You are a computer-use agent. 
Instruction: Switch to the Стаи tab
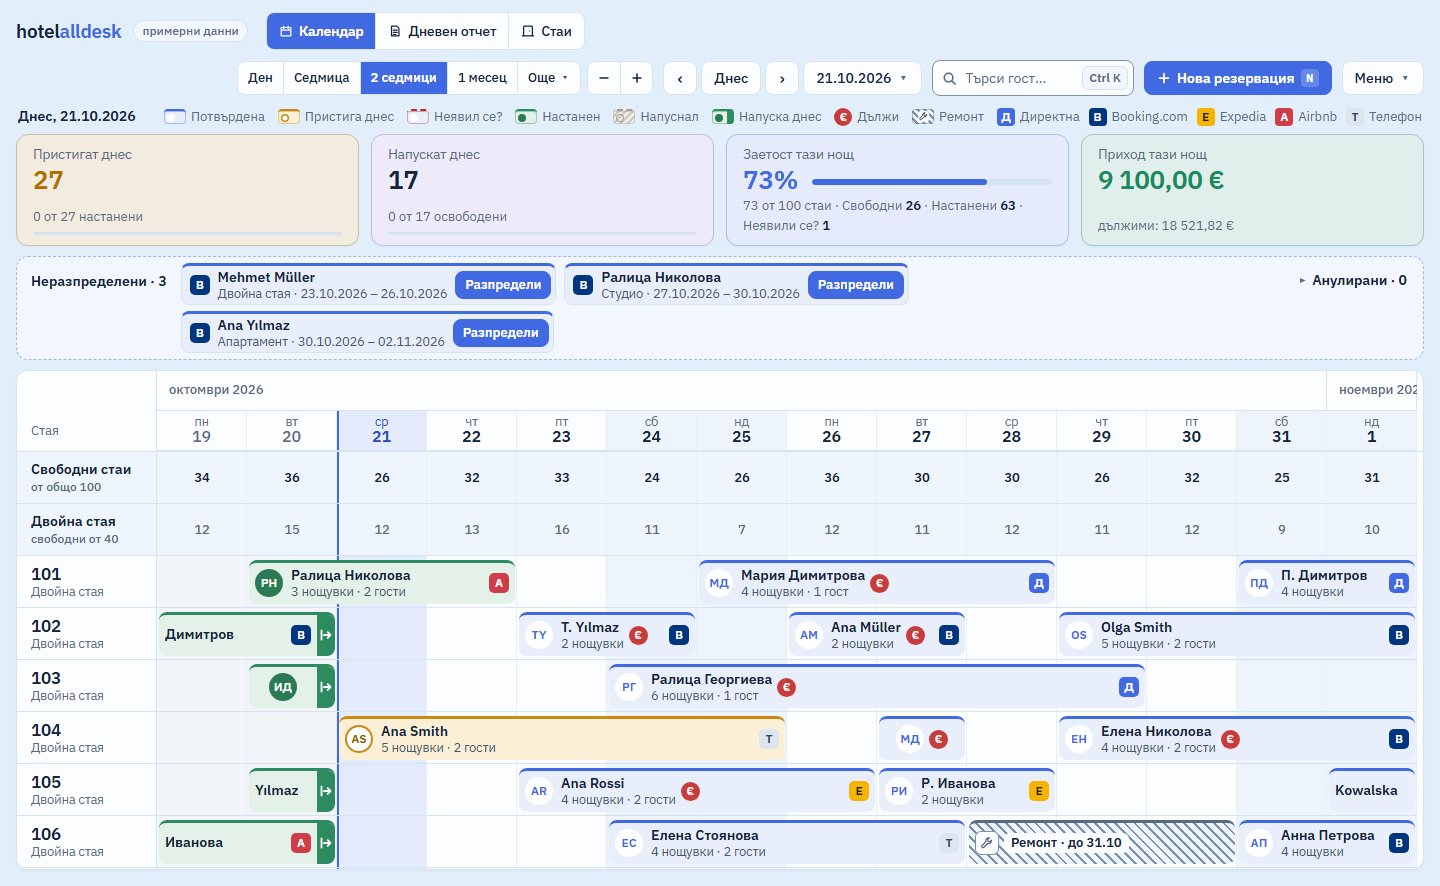[546, 31]
